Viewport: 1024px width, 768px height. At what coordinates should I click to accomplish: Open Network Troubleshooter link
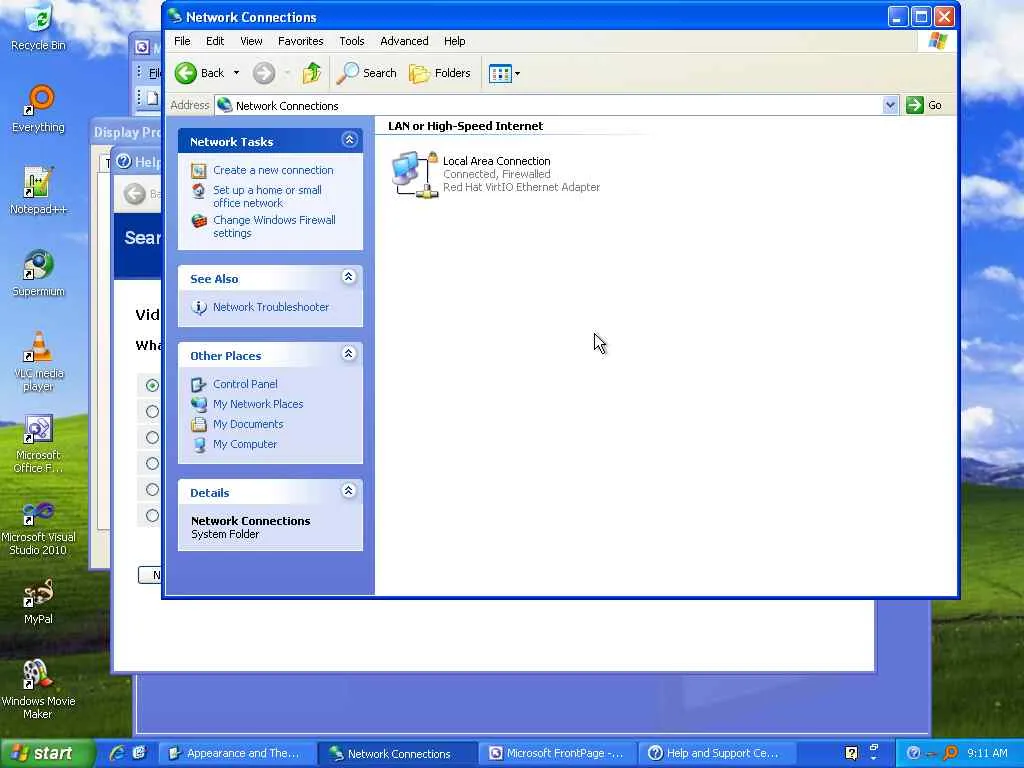tap(270, 307)
